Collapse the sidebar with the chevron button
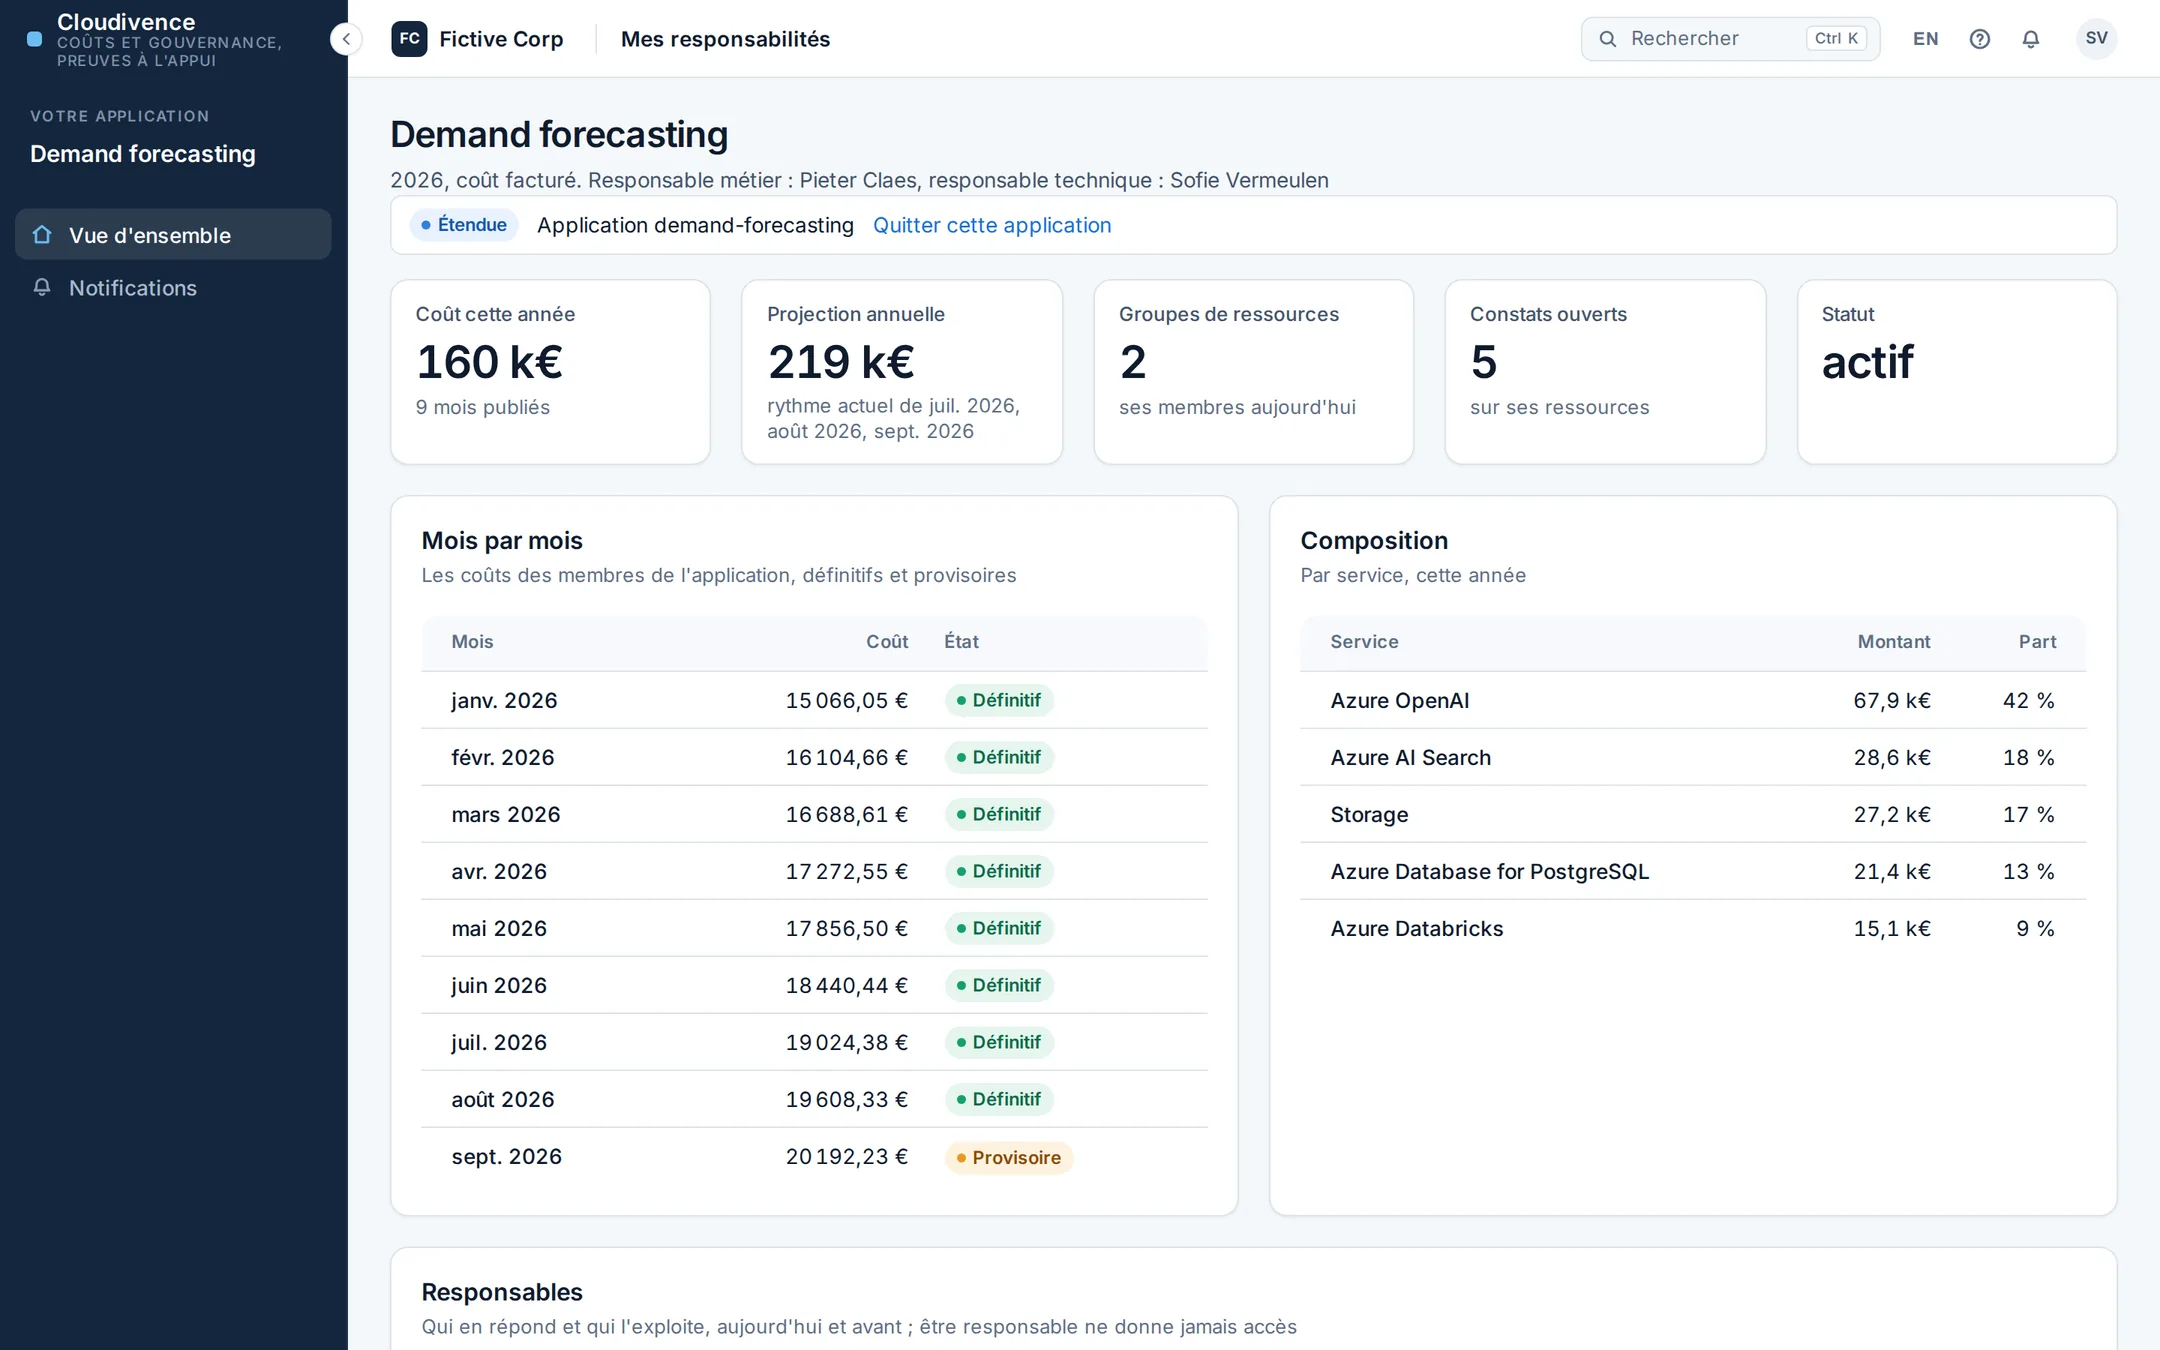The width and height of the screenshot is (2160, 1350). [346, 39]
